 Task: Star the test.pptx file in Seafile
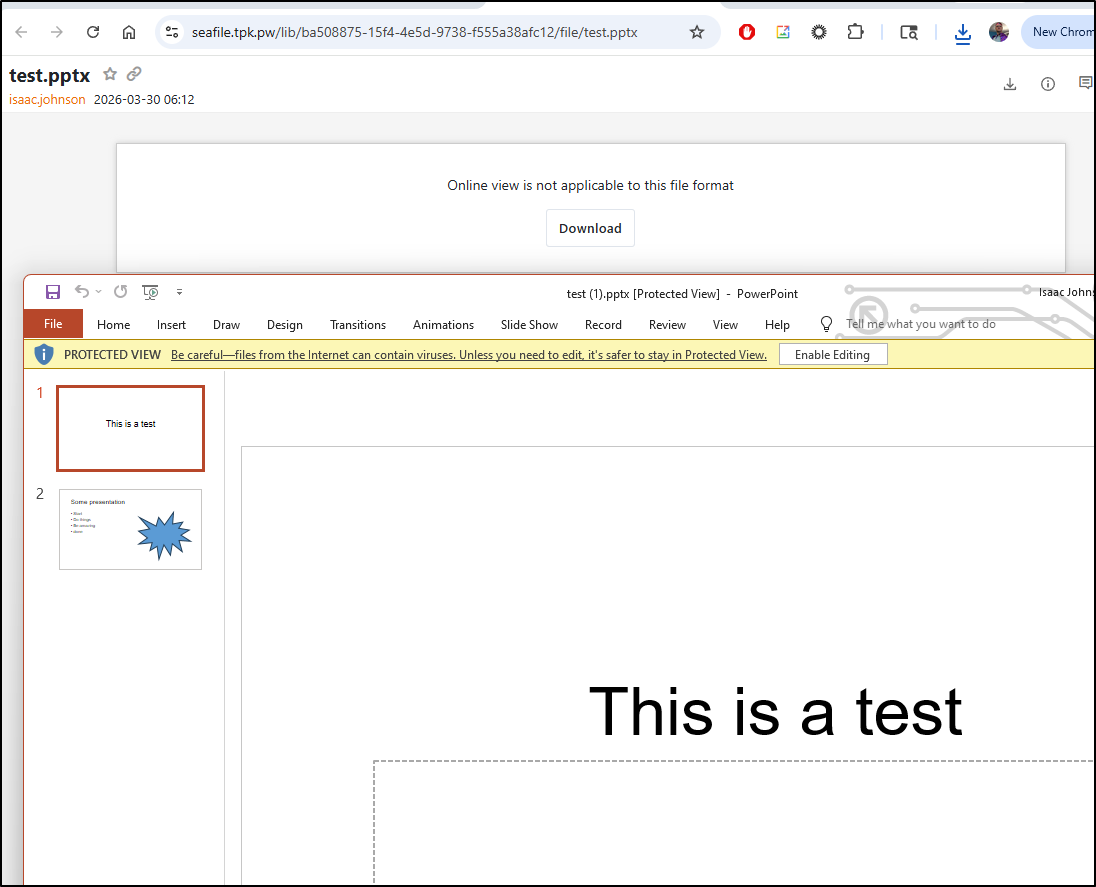[x=110, y=74]
